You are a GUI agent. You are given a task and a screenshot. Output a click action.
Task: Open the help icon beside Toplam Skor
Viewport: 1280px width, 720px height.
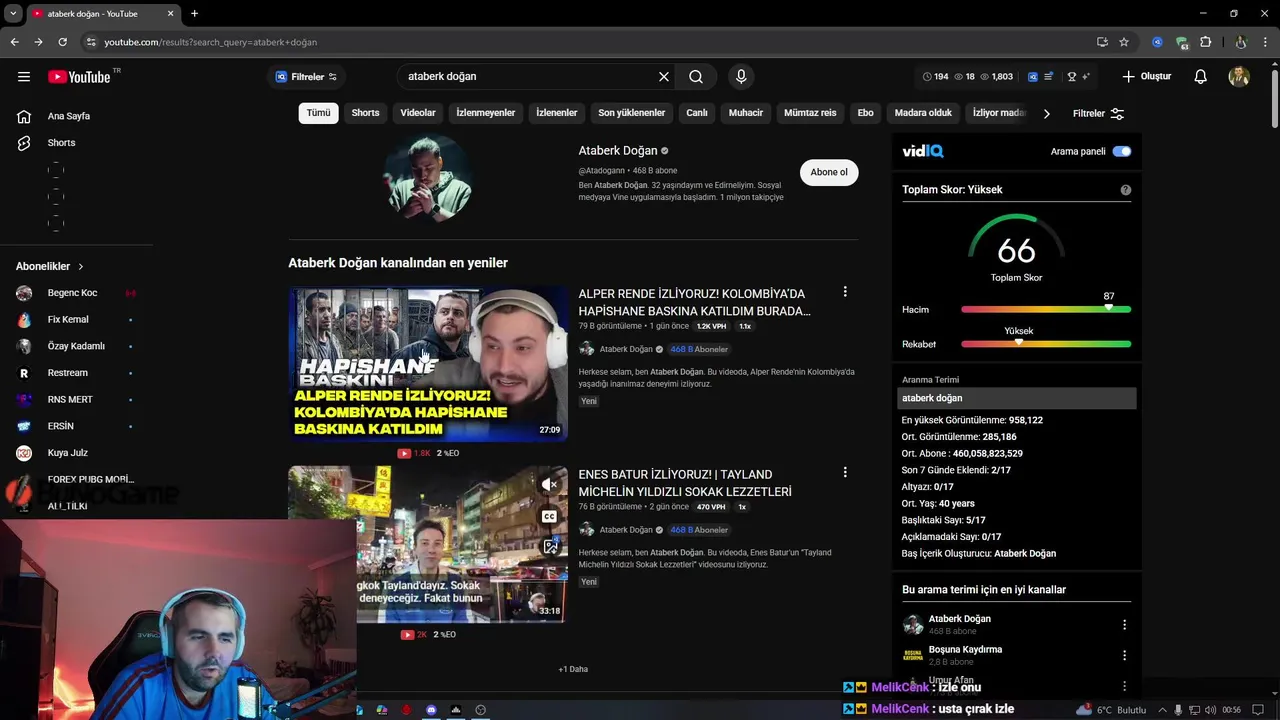tap(1126, 190)
